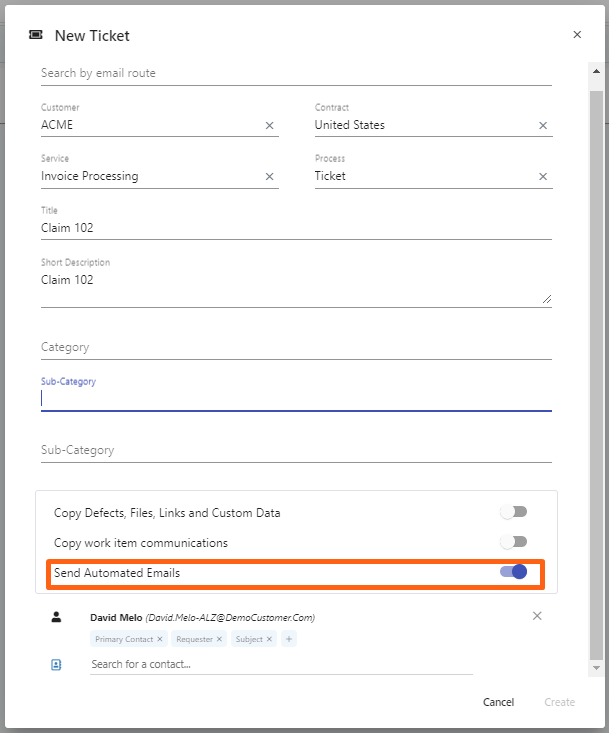609x733 pixels.
Task: Add a new role tag with plus
Action: [289, 639]
